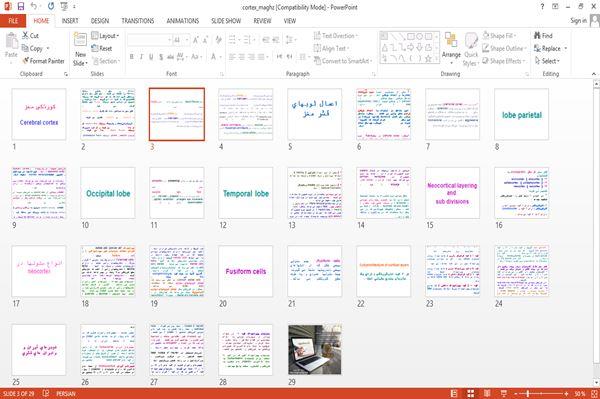Open the Section dropdown

pos(106,61)
